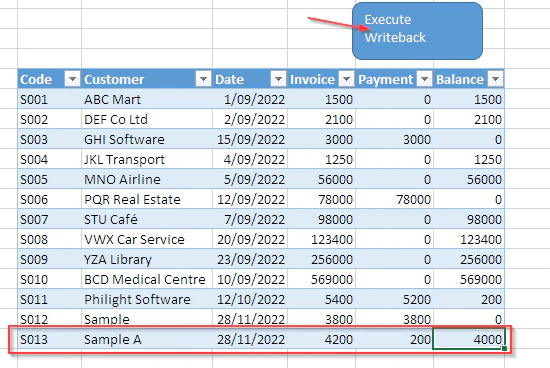Select the YZA Library cell

pyautogui.click(x=147, y=259)
